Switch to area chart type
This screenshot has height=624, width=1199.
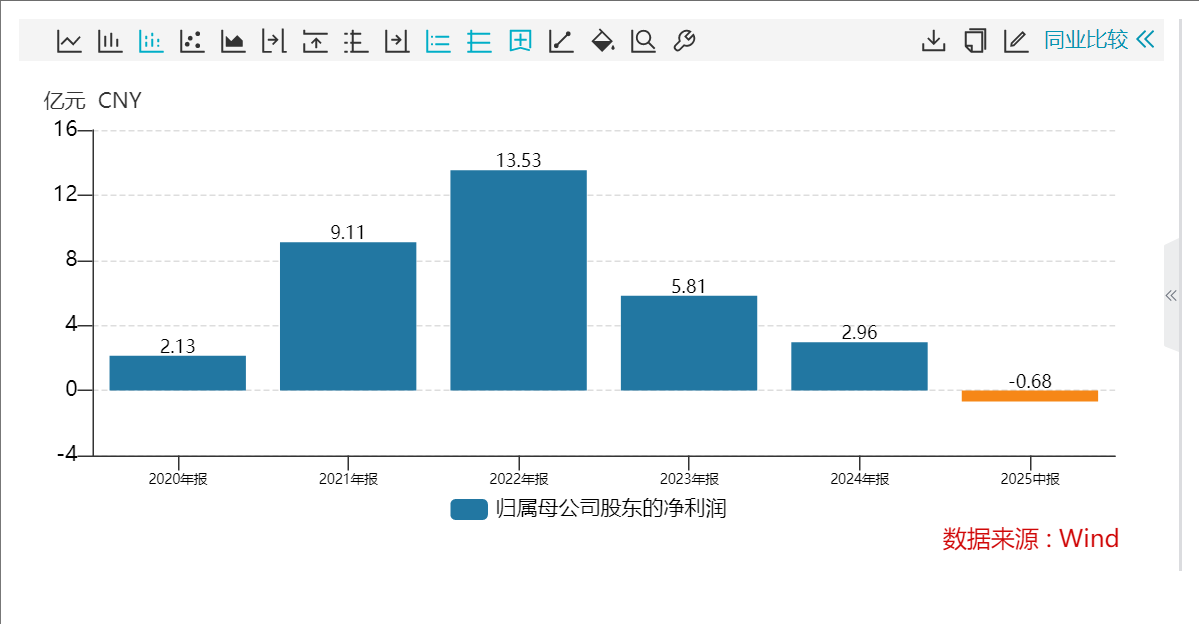[232, 41]
